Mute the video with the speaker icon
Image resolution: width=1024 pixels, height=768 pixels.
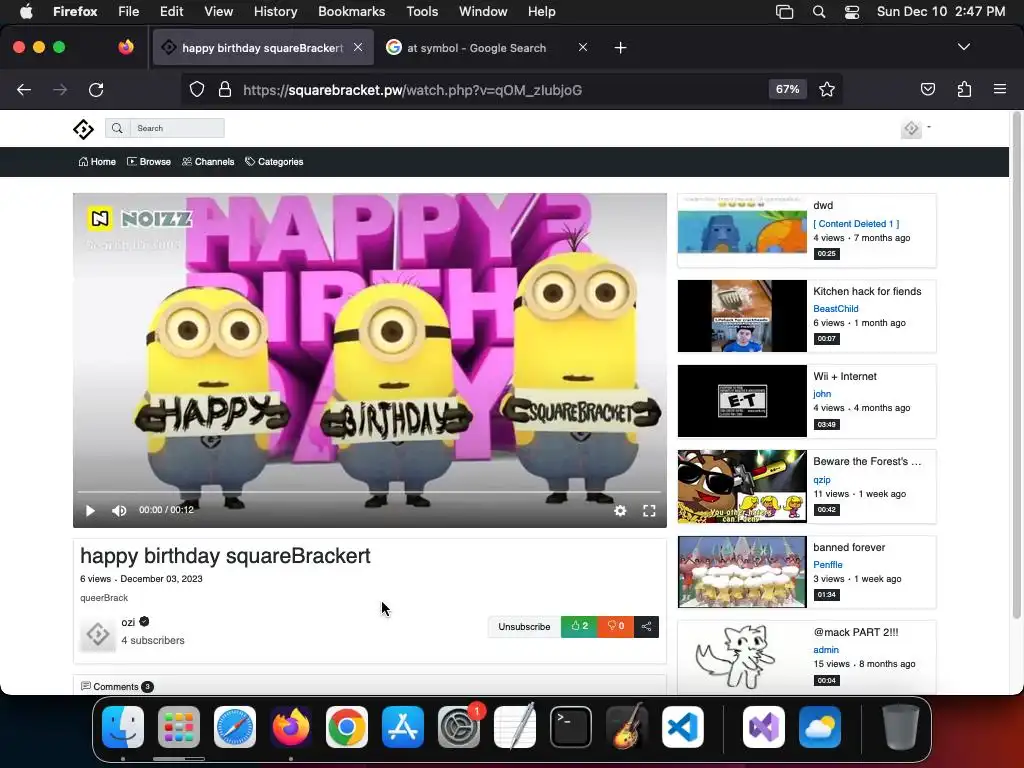pyautogui.click(x=119, y=511)
